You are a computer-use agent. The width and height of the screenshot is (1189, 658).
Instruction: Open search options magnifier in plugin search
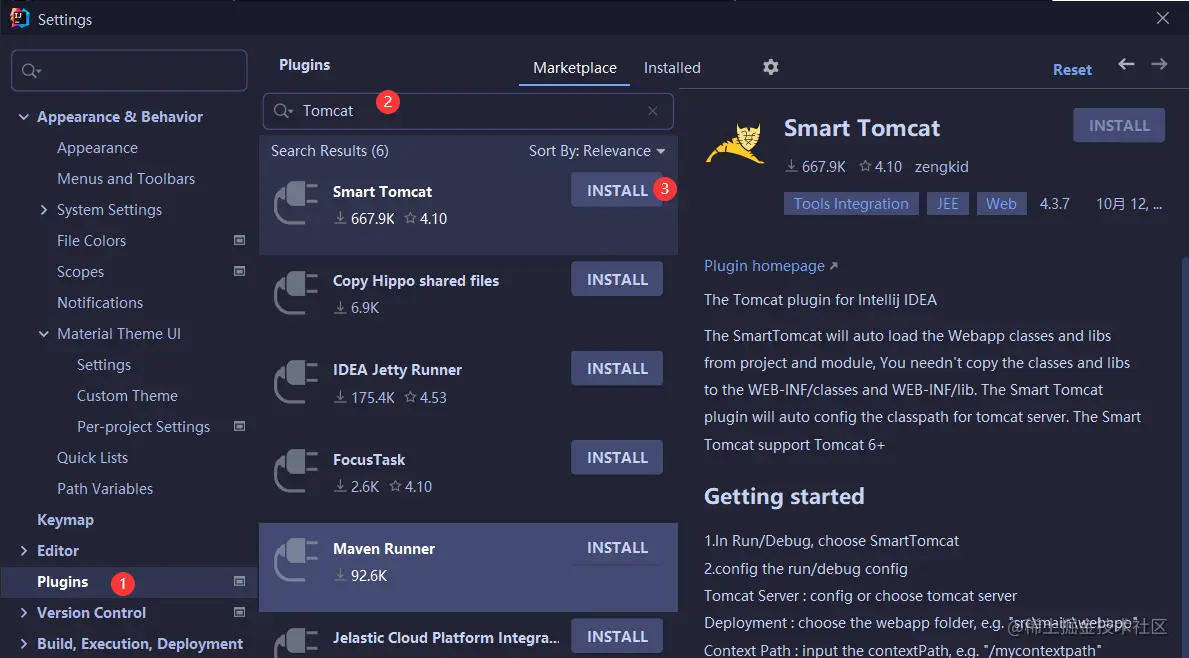283,111
